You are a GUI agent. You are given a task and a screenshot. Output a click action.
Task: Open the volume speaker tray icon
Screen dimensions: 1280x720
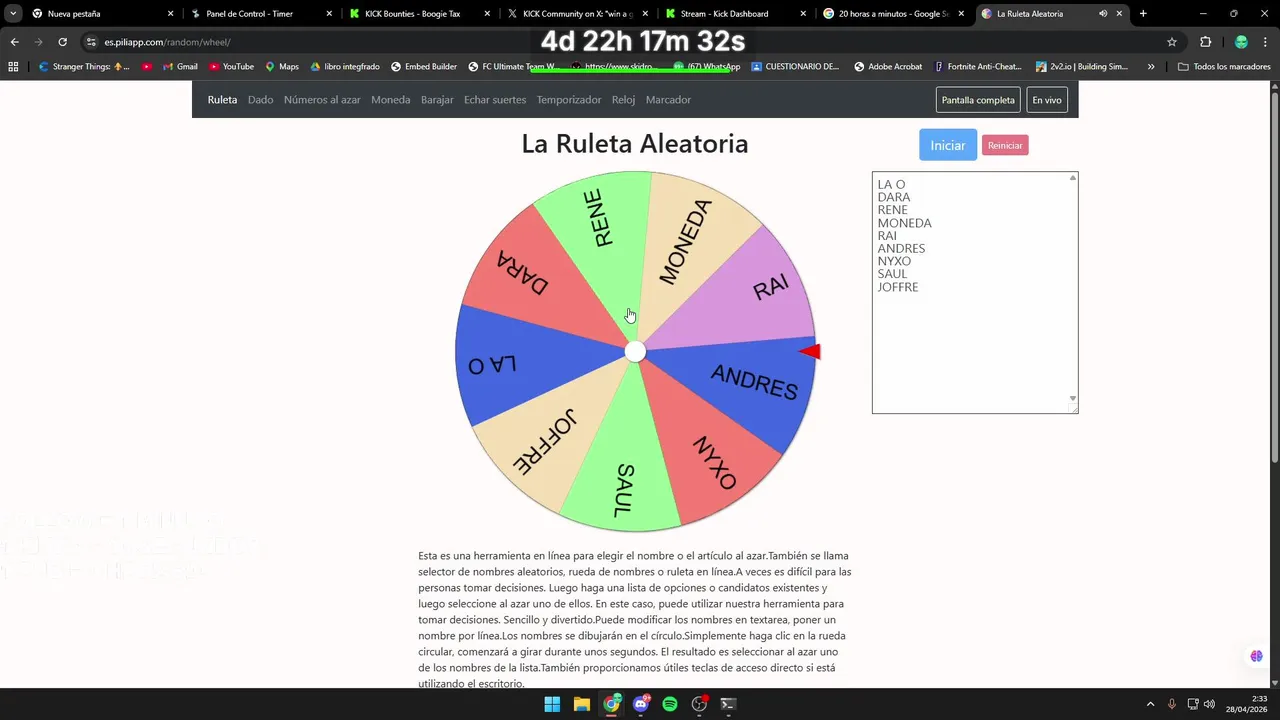click(1209, 704)
